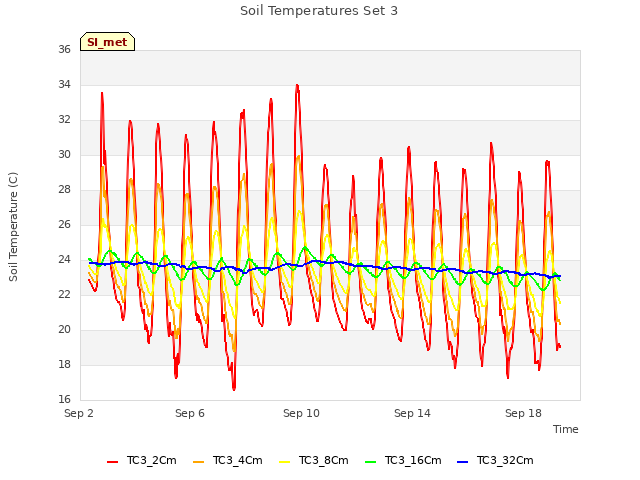
Task: Click the lowest red trough below 17
Action: [234, 389]
